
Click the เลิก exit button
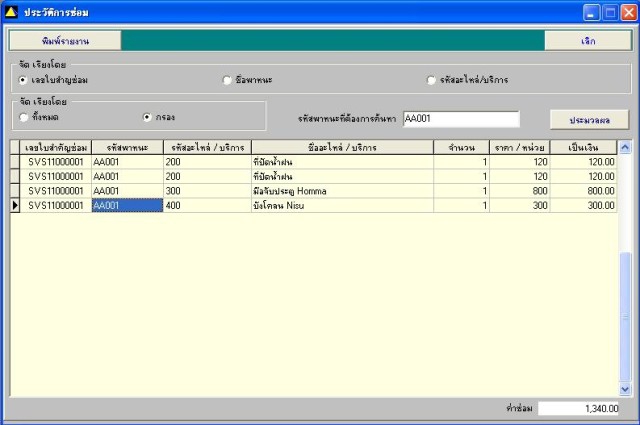588,41
